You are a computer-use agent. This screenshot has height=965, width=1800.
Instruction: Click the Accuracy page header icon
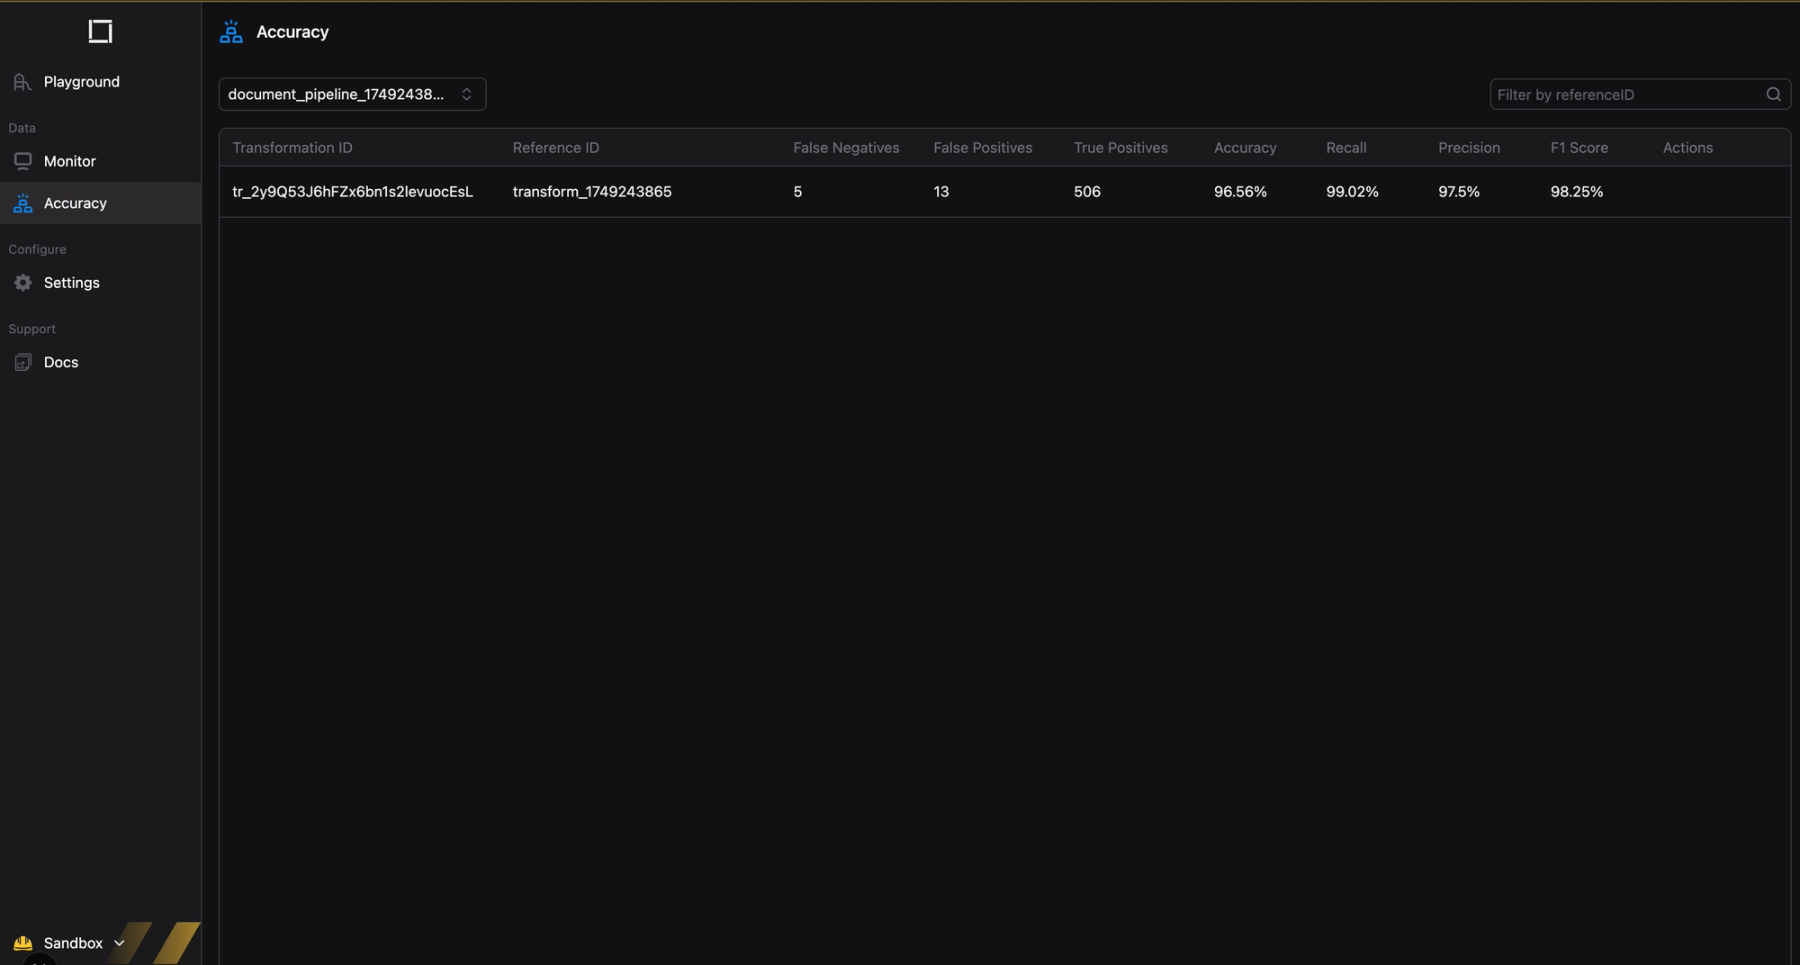coord(231,32)
